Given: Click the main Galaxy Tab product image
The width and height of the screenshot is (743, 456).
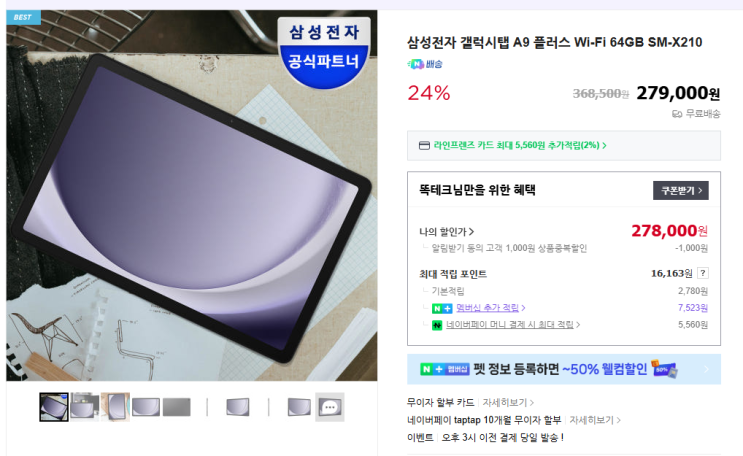Looking at the screenshot, I should (x=192, y=195).
